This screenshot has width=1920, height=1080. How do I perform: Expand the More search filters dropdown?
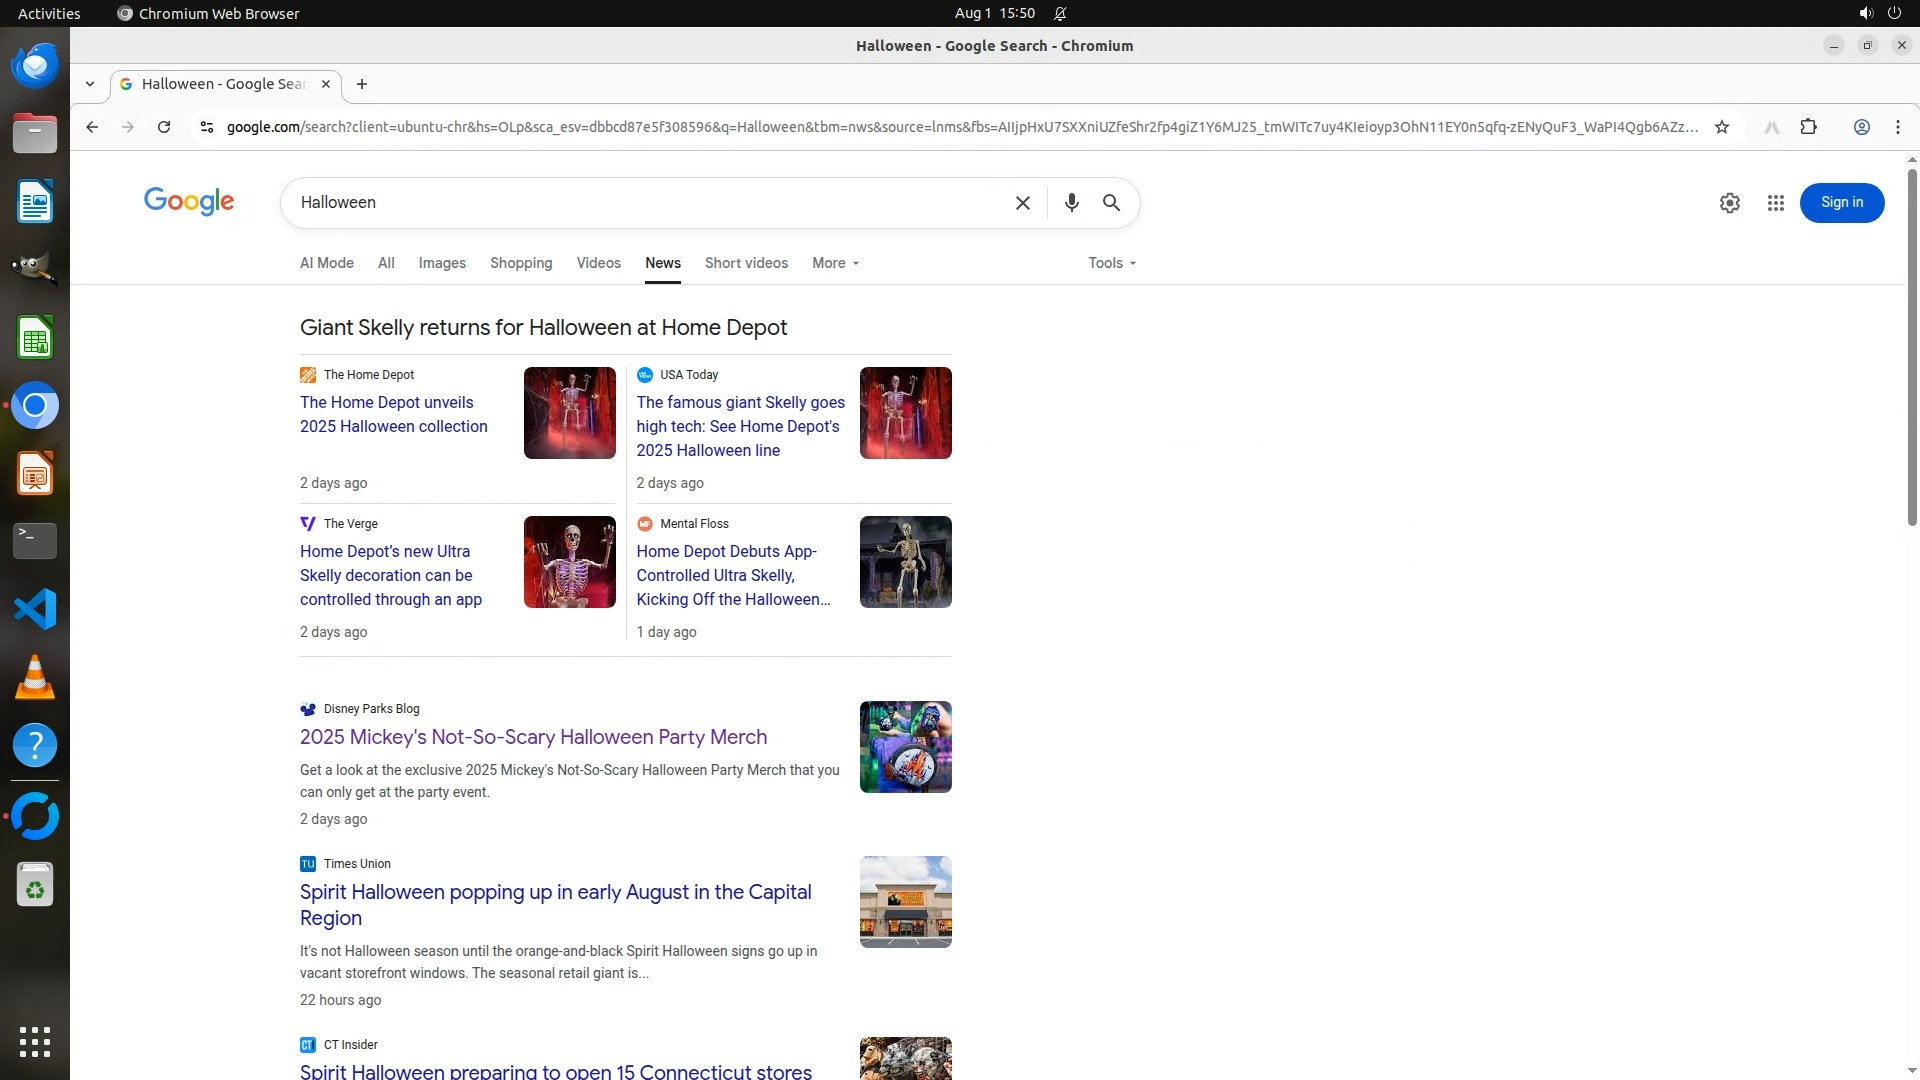[x=835, y=263]
